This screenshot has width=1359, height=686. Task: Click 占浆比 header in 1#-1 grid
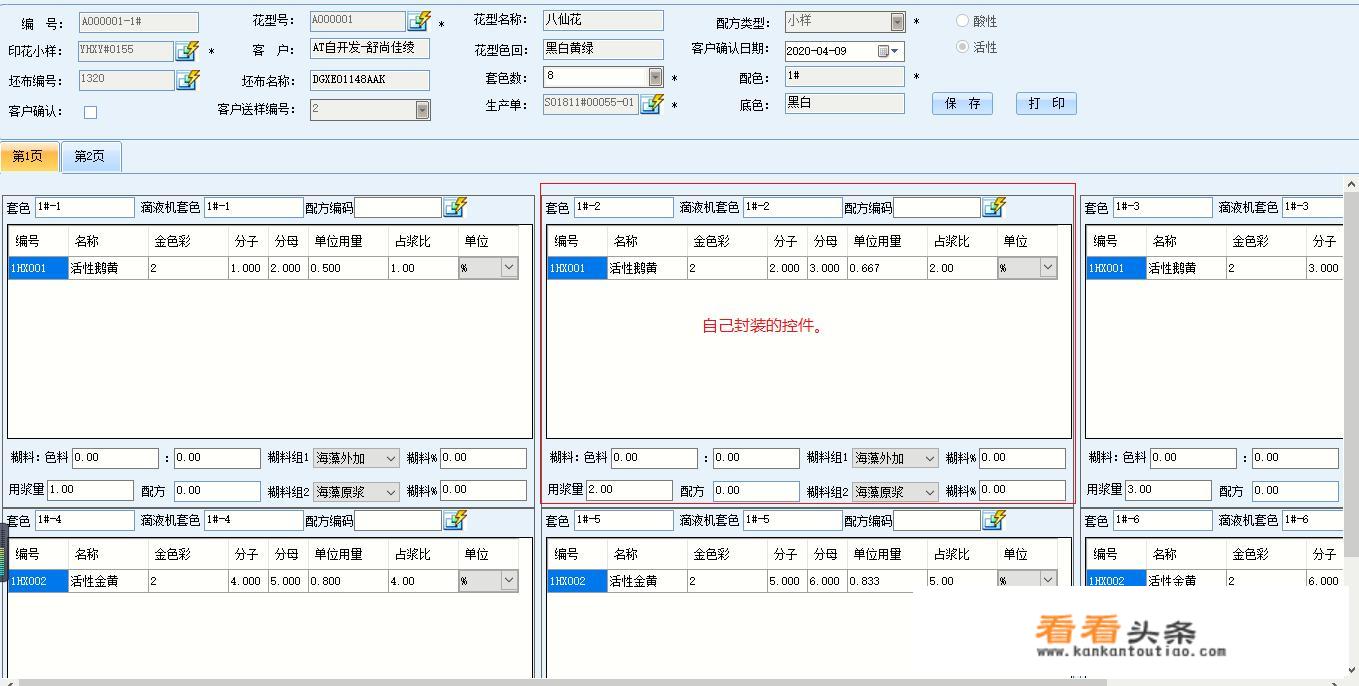click(x=423, y=241)
